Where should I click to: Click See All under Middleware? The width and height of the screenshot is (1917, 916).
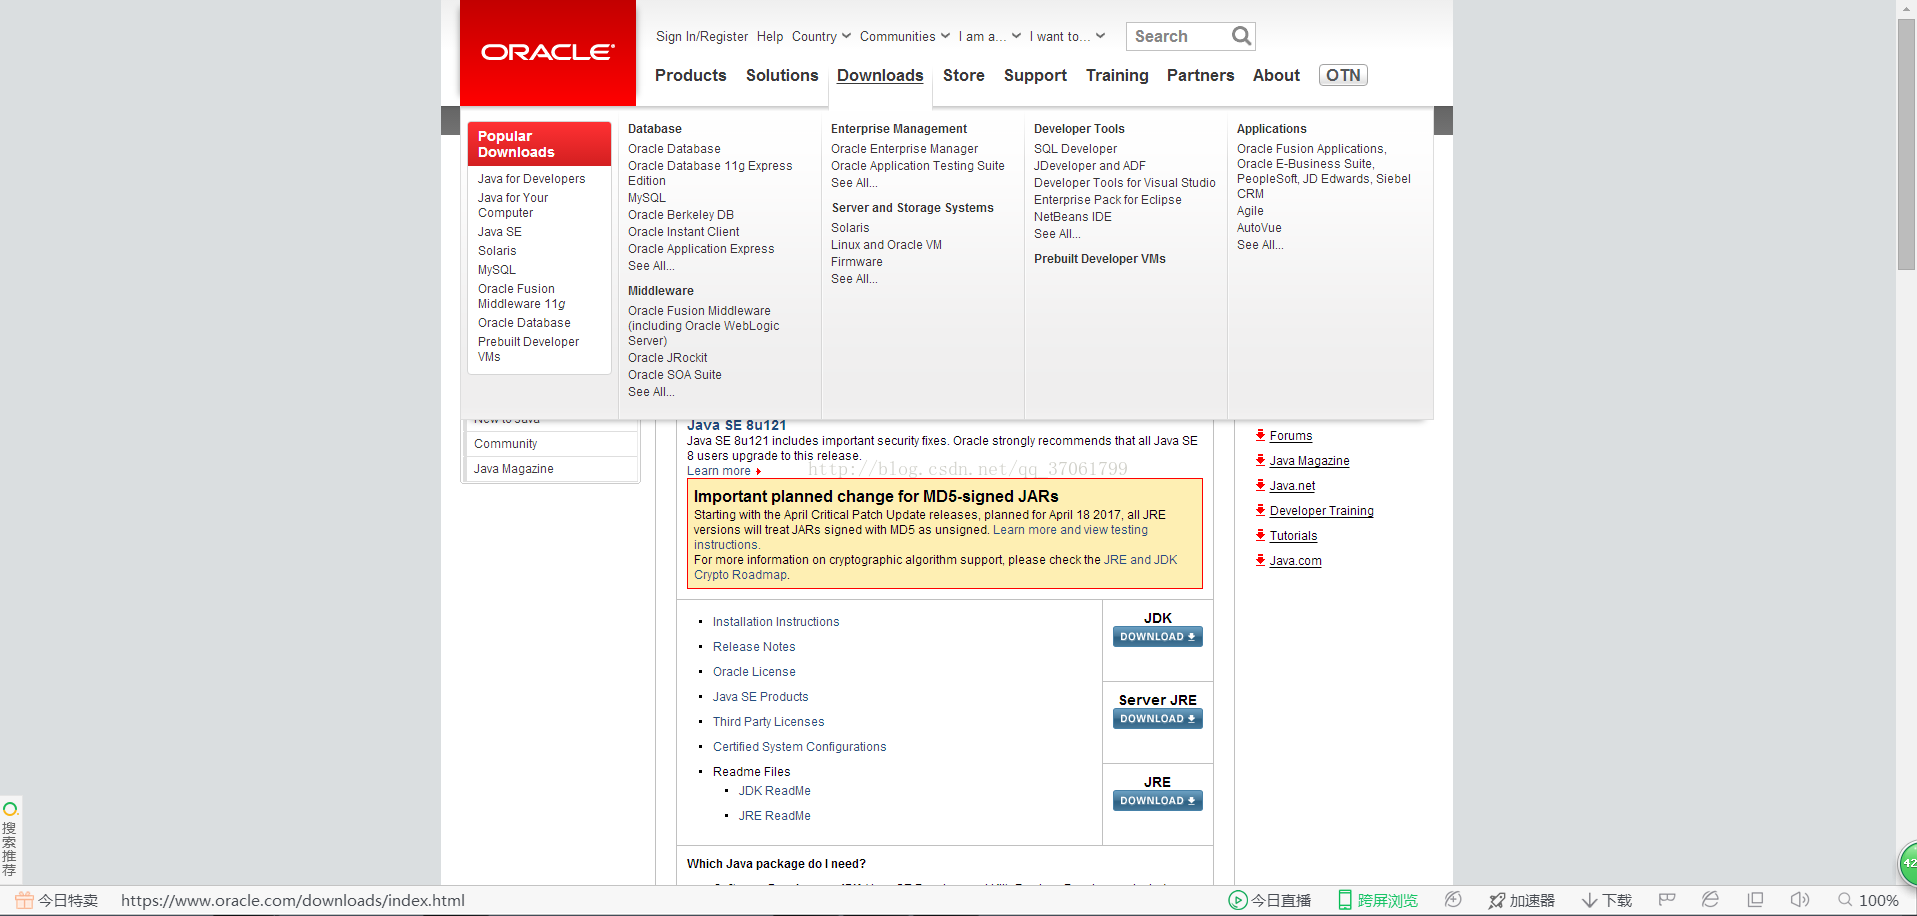coord(651,392)
